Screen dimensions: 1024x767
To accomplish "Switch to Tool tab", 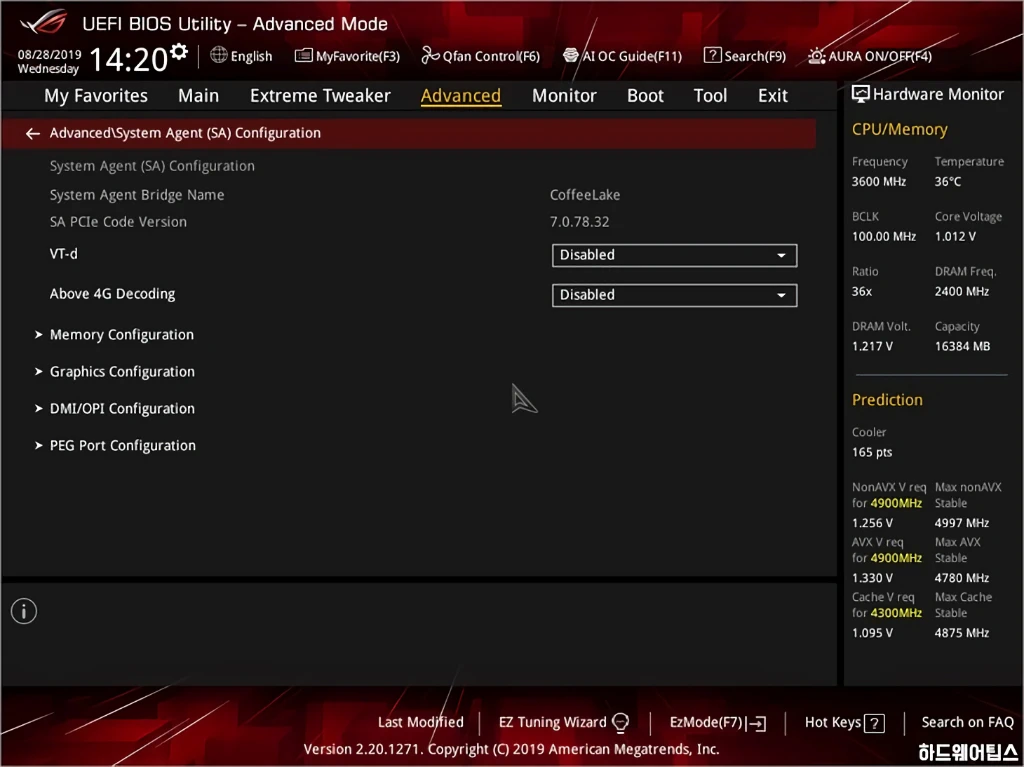I will 710,96.
